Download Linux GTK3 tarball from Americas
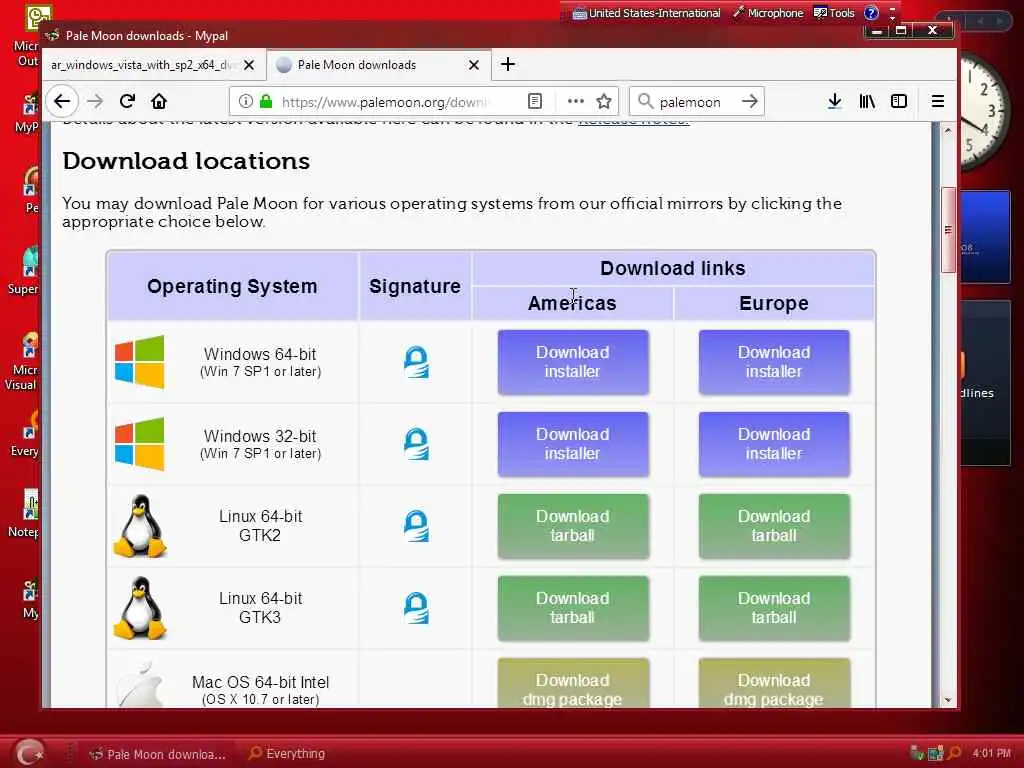Image resolution: width=1024 pixels, height=768 pixels. point(573,608)
